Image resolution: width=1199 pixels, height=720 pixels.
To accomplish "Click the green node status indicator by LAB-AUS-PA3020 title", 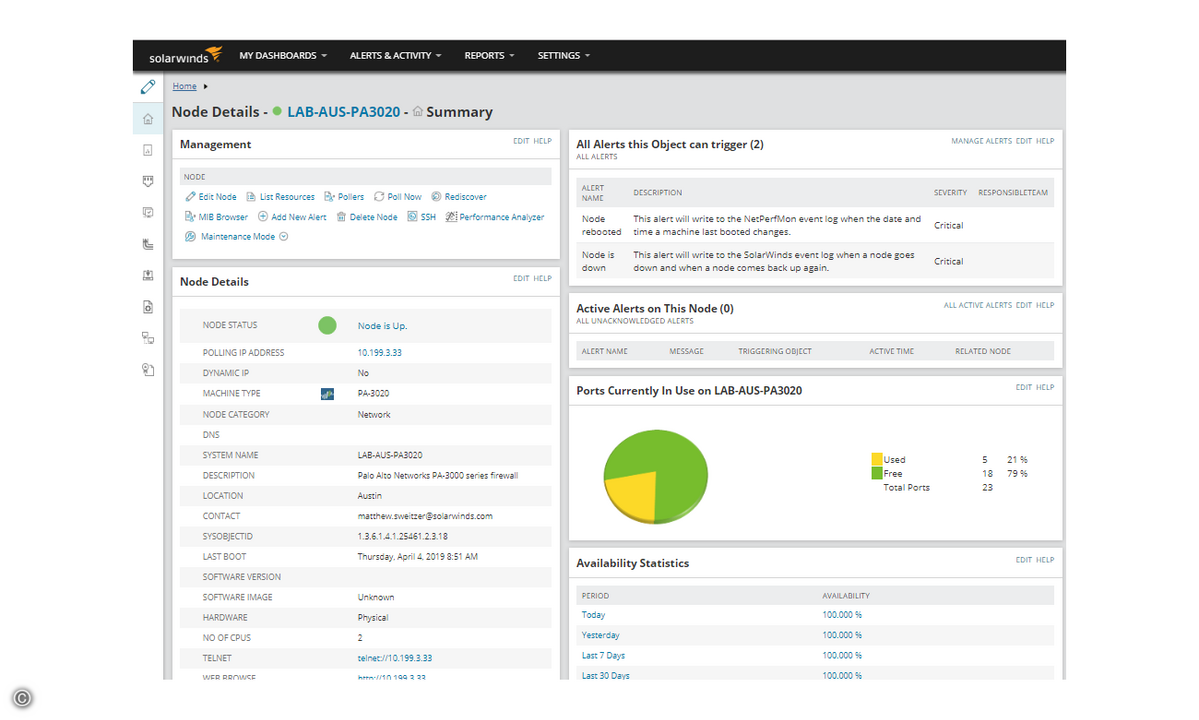I will click(277, 112).
